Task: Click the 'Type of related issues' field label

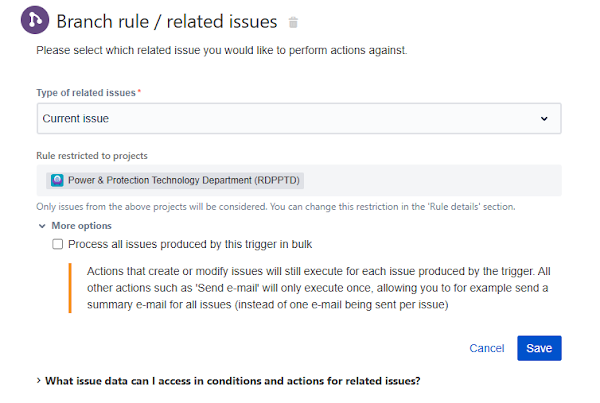Action: pyautogui.click(x=85, y=93)
